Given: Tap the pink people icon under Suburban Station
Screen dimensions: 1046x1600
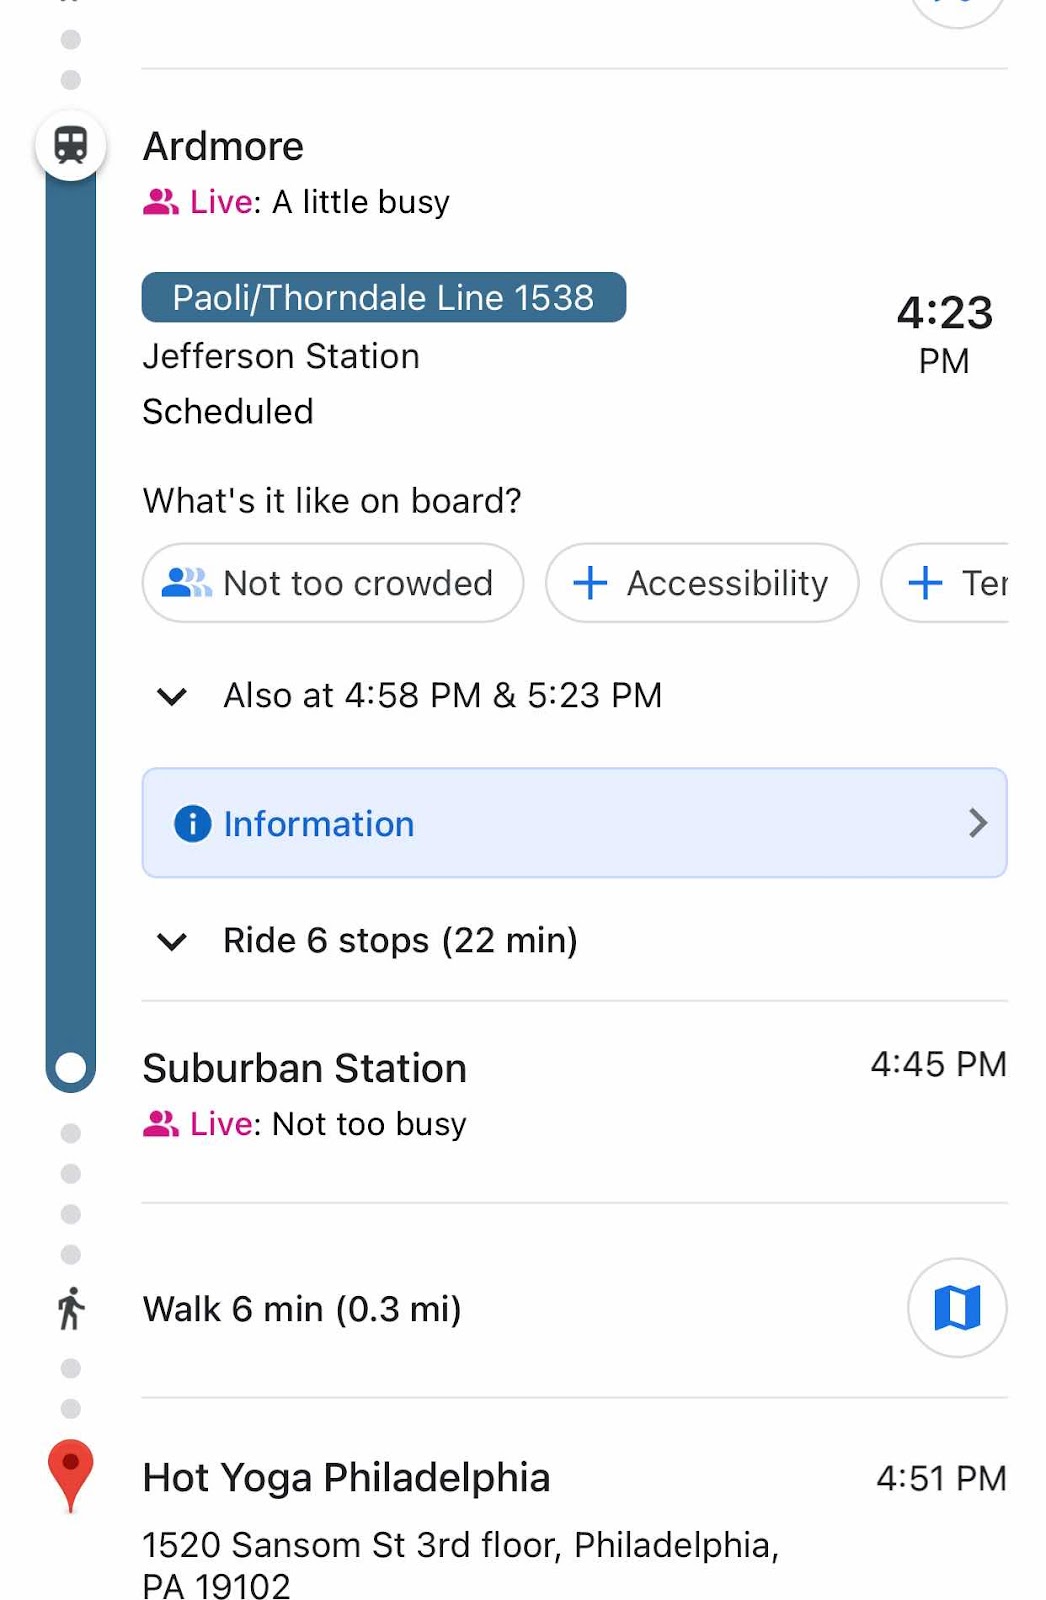Looking at the screenshot, I should (x=160, y=1124).
